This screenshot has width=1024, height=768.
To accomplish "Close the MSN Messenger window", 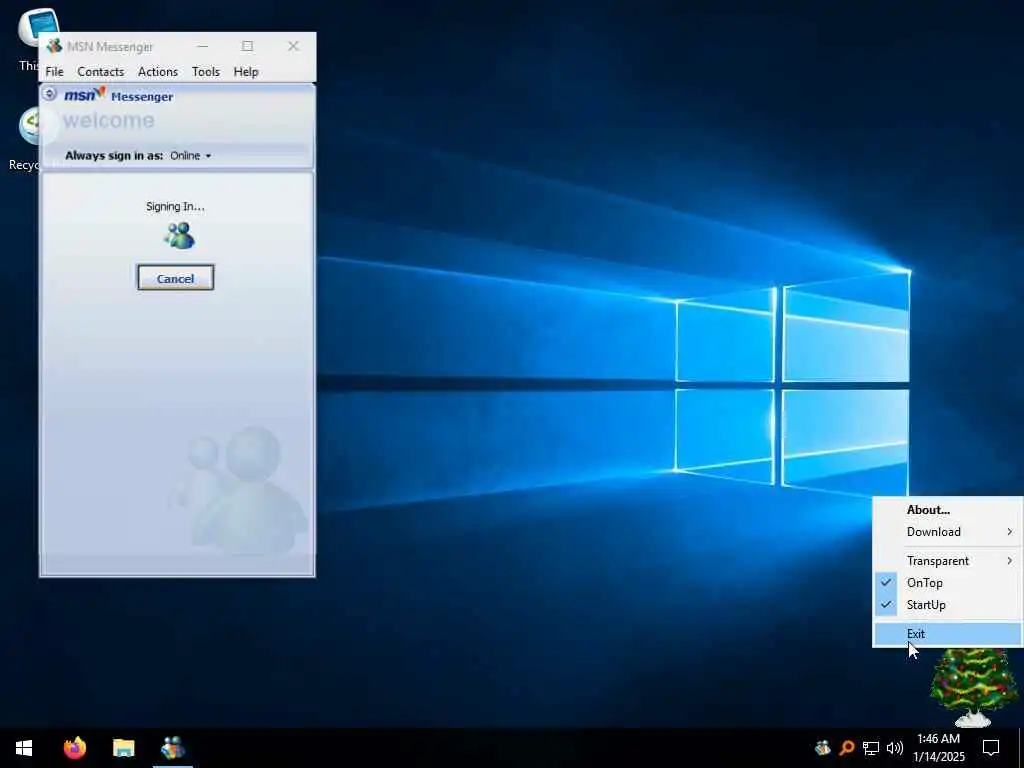I will click(293, 46).
